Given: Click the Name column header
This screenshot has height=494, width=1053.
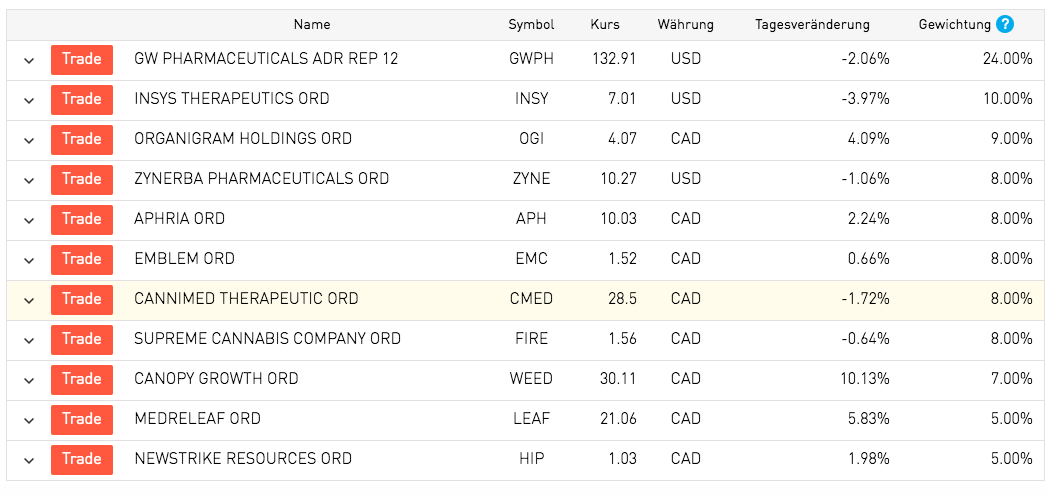Looking at the screenshot, I should (312, 25).
